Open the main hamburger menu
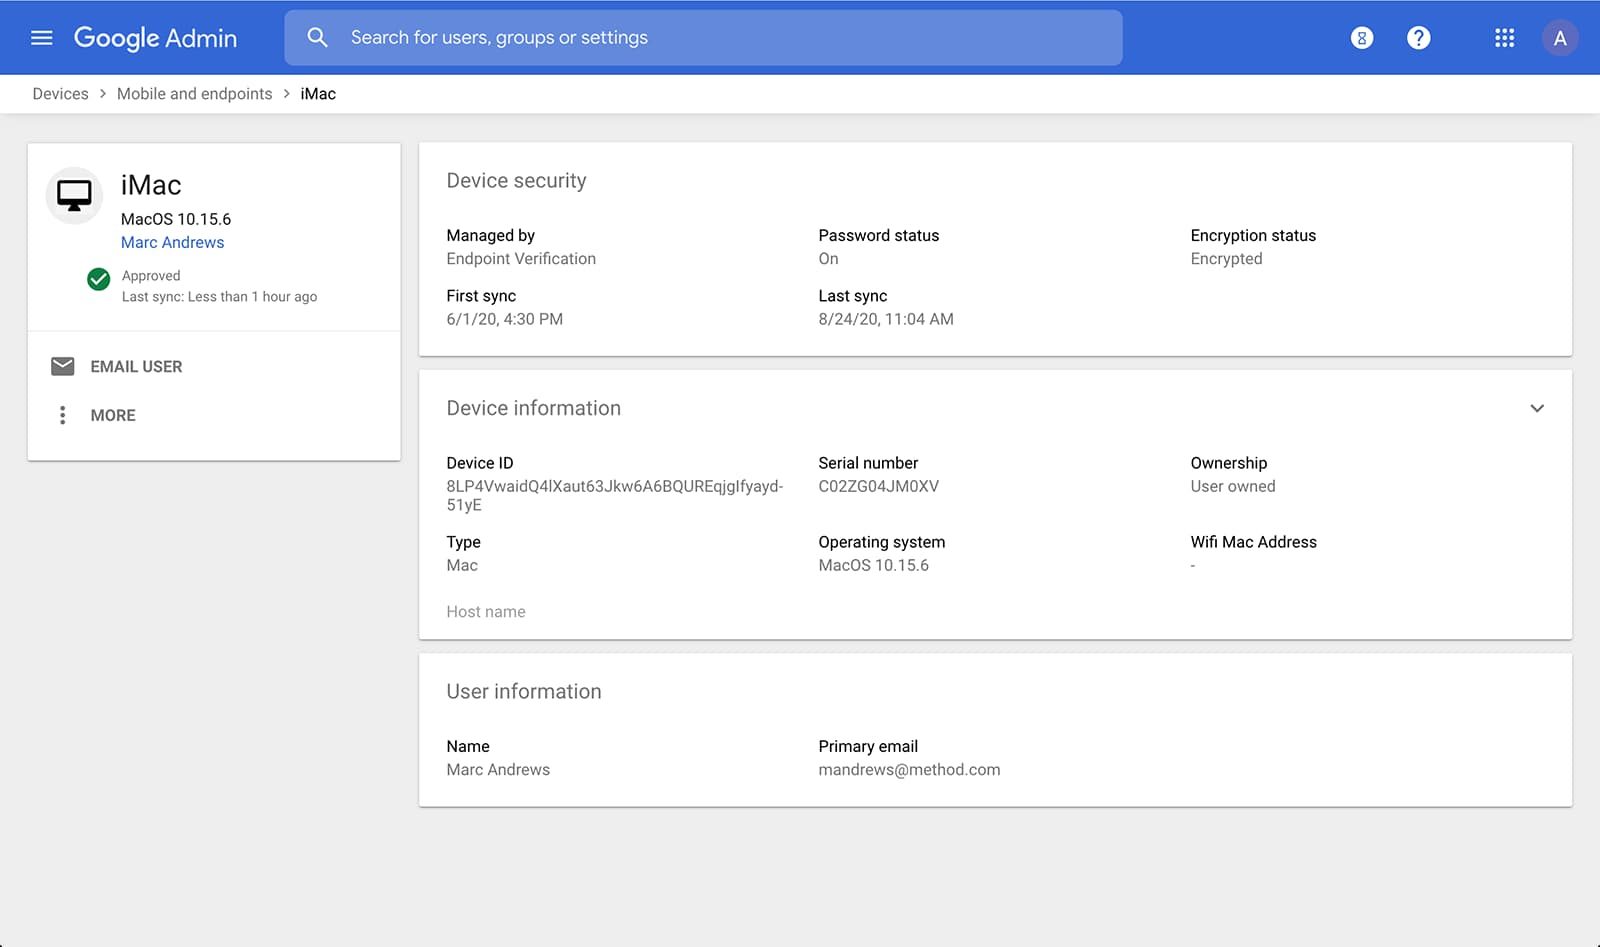This screenshot has width=1600, height=947. [x=41, y=38]
